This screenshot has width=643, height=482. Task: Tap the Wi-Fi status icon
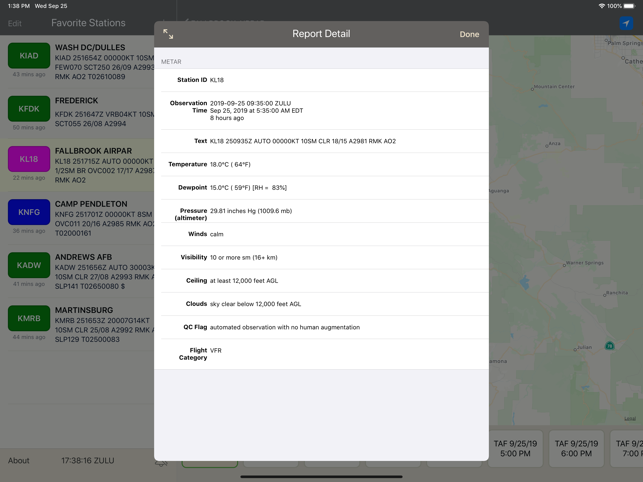pyautogui.click(x=602, y=6)
